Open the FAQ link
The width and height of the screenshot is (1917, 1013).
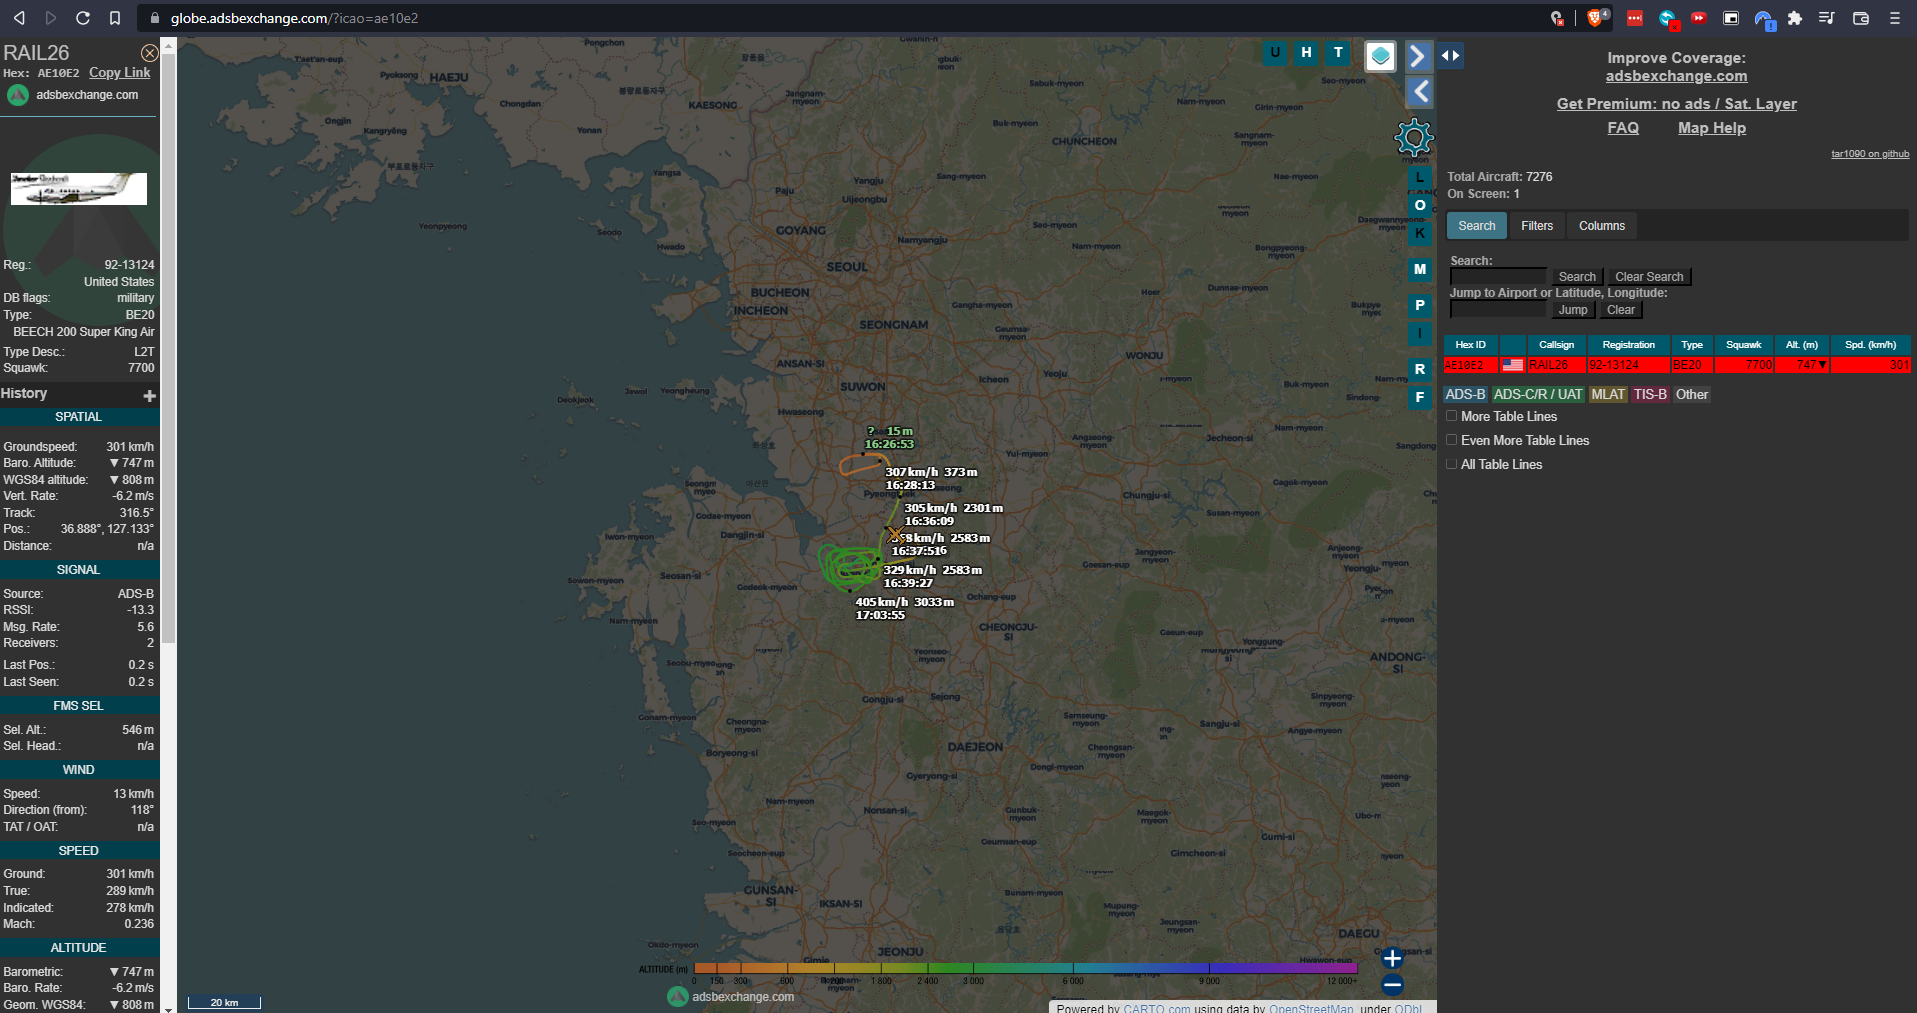(1623, 128)
